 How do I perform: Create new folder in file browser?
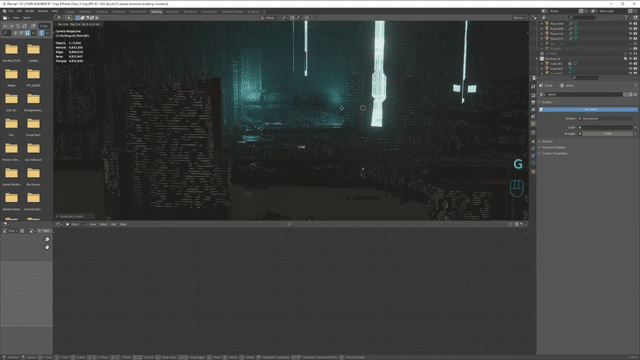33,26
